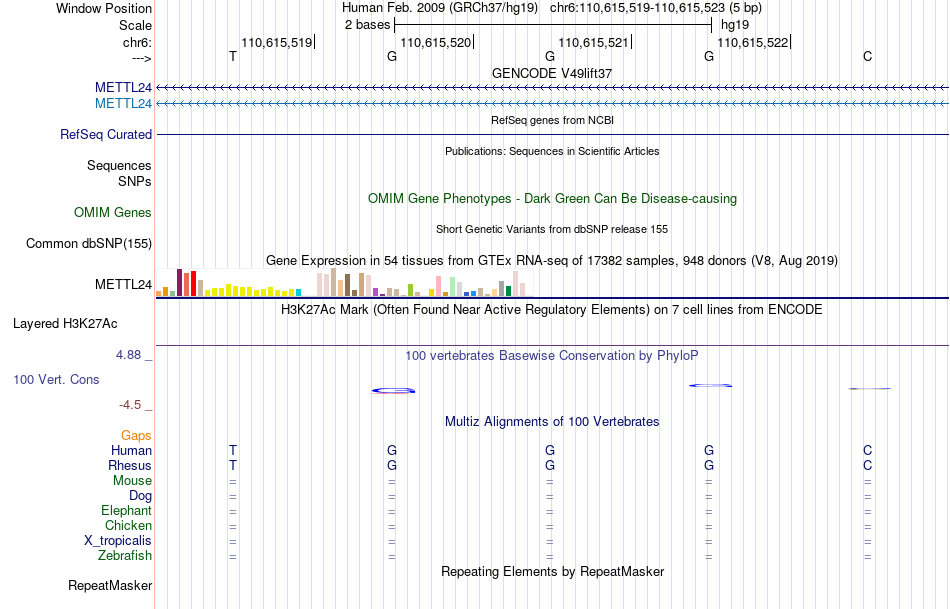Click the SNPs track label

pos(135,181)
